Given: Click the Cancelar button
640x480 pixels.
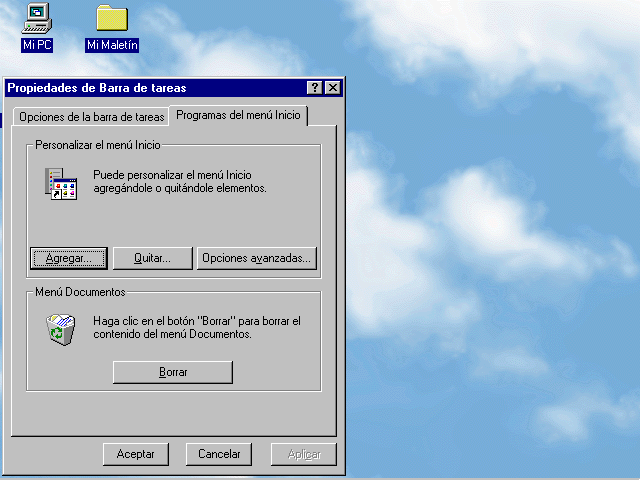Looking at the screenshot, I should [219, 454].
